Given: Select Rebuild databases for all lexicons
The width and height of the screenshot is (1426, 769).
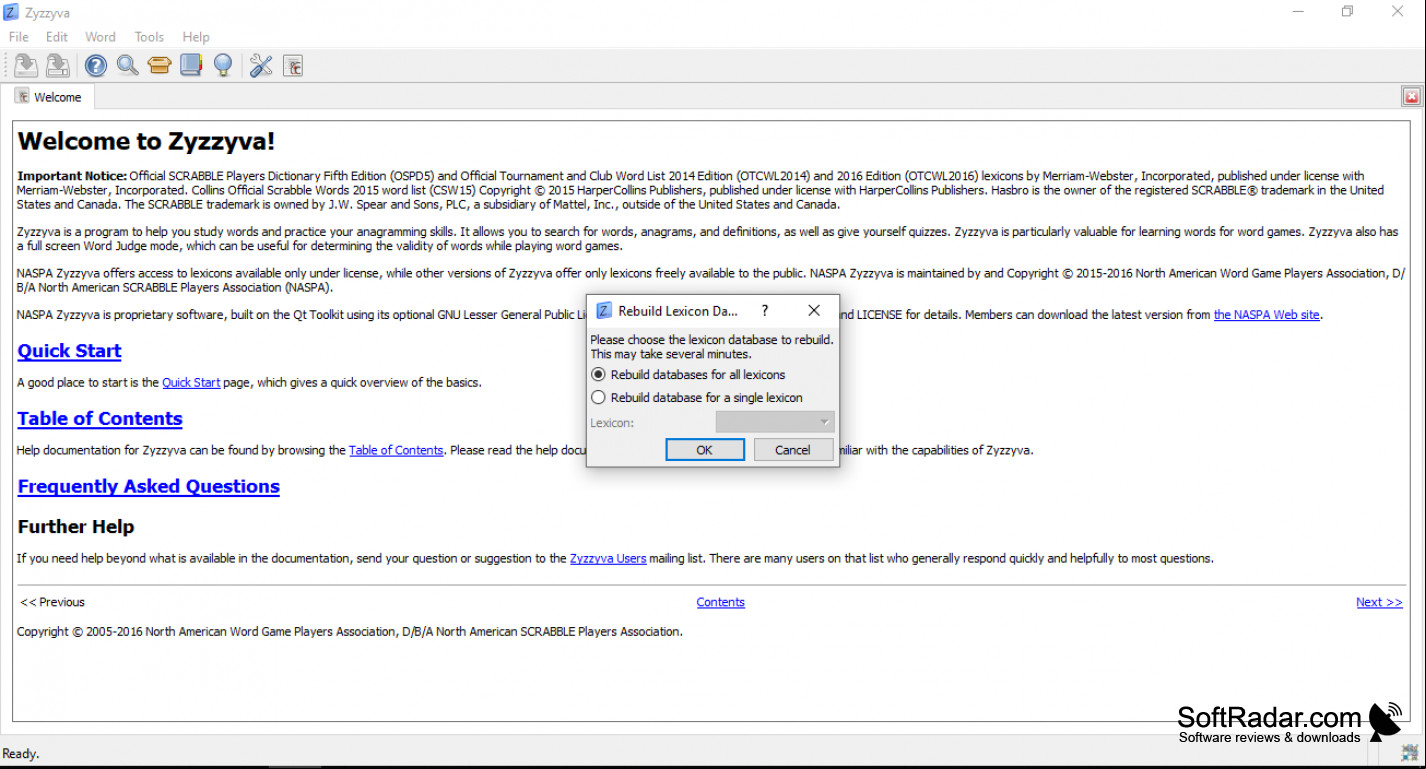Looking at the screenshot, I should coord(688,375).
